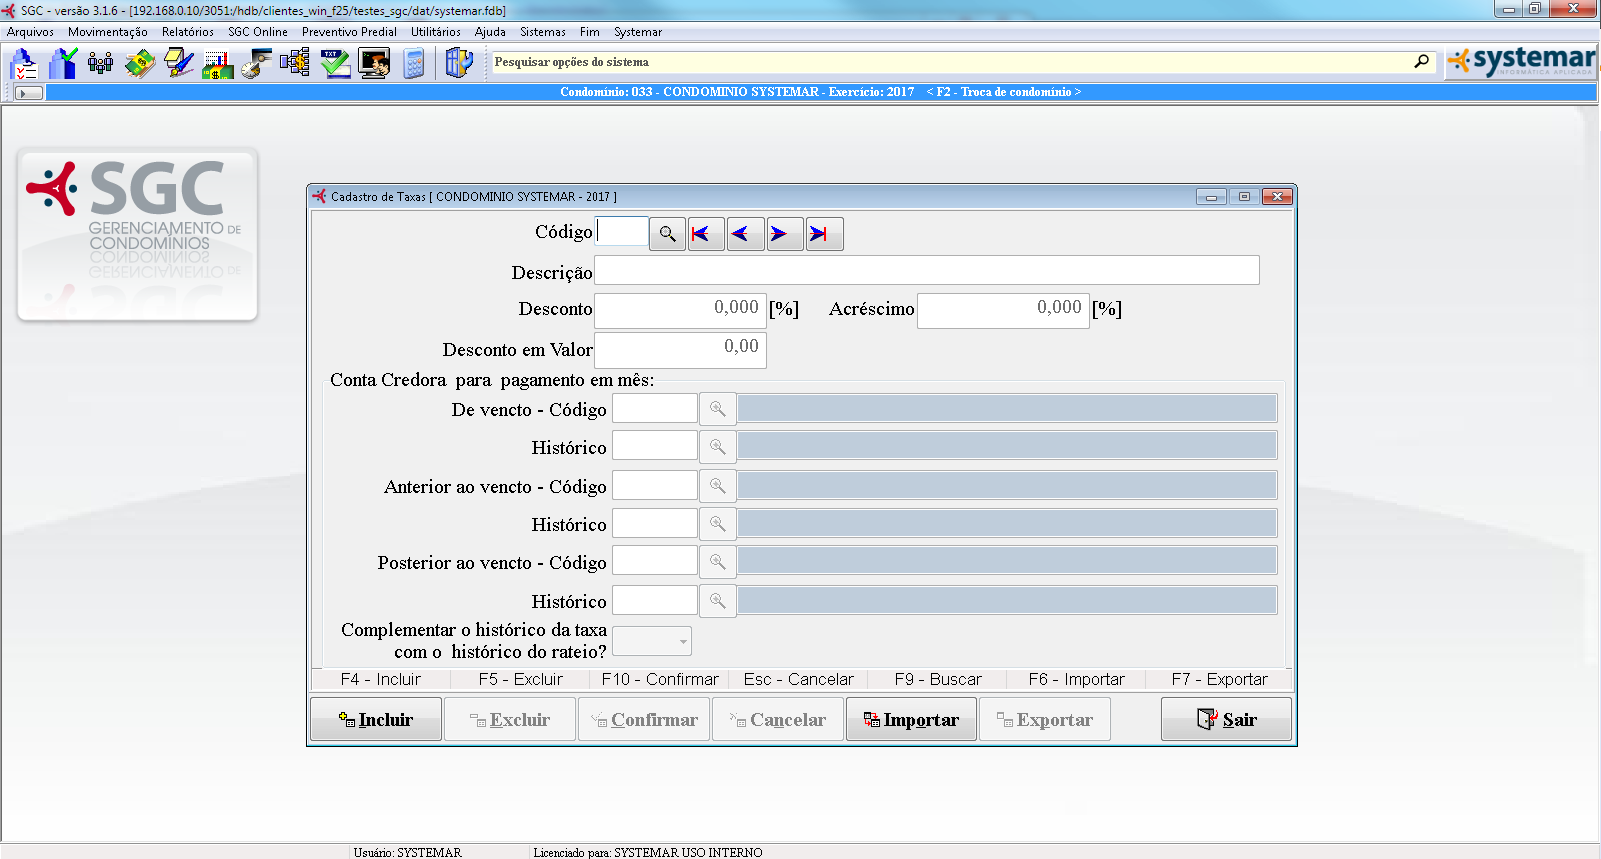Open the Utilitários menu
Screen dimensions: 1601x859
click(x=435, y=32)
